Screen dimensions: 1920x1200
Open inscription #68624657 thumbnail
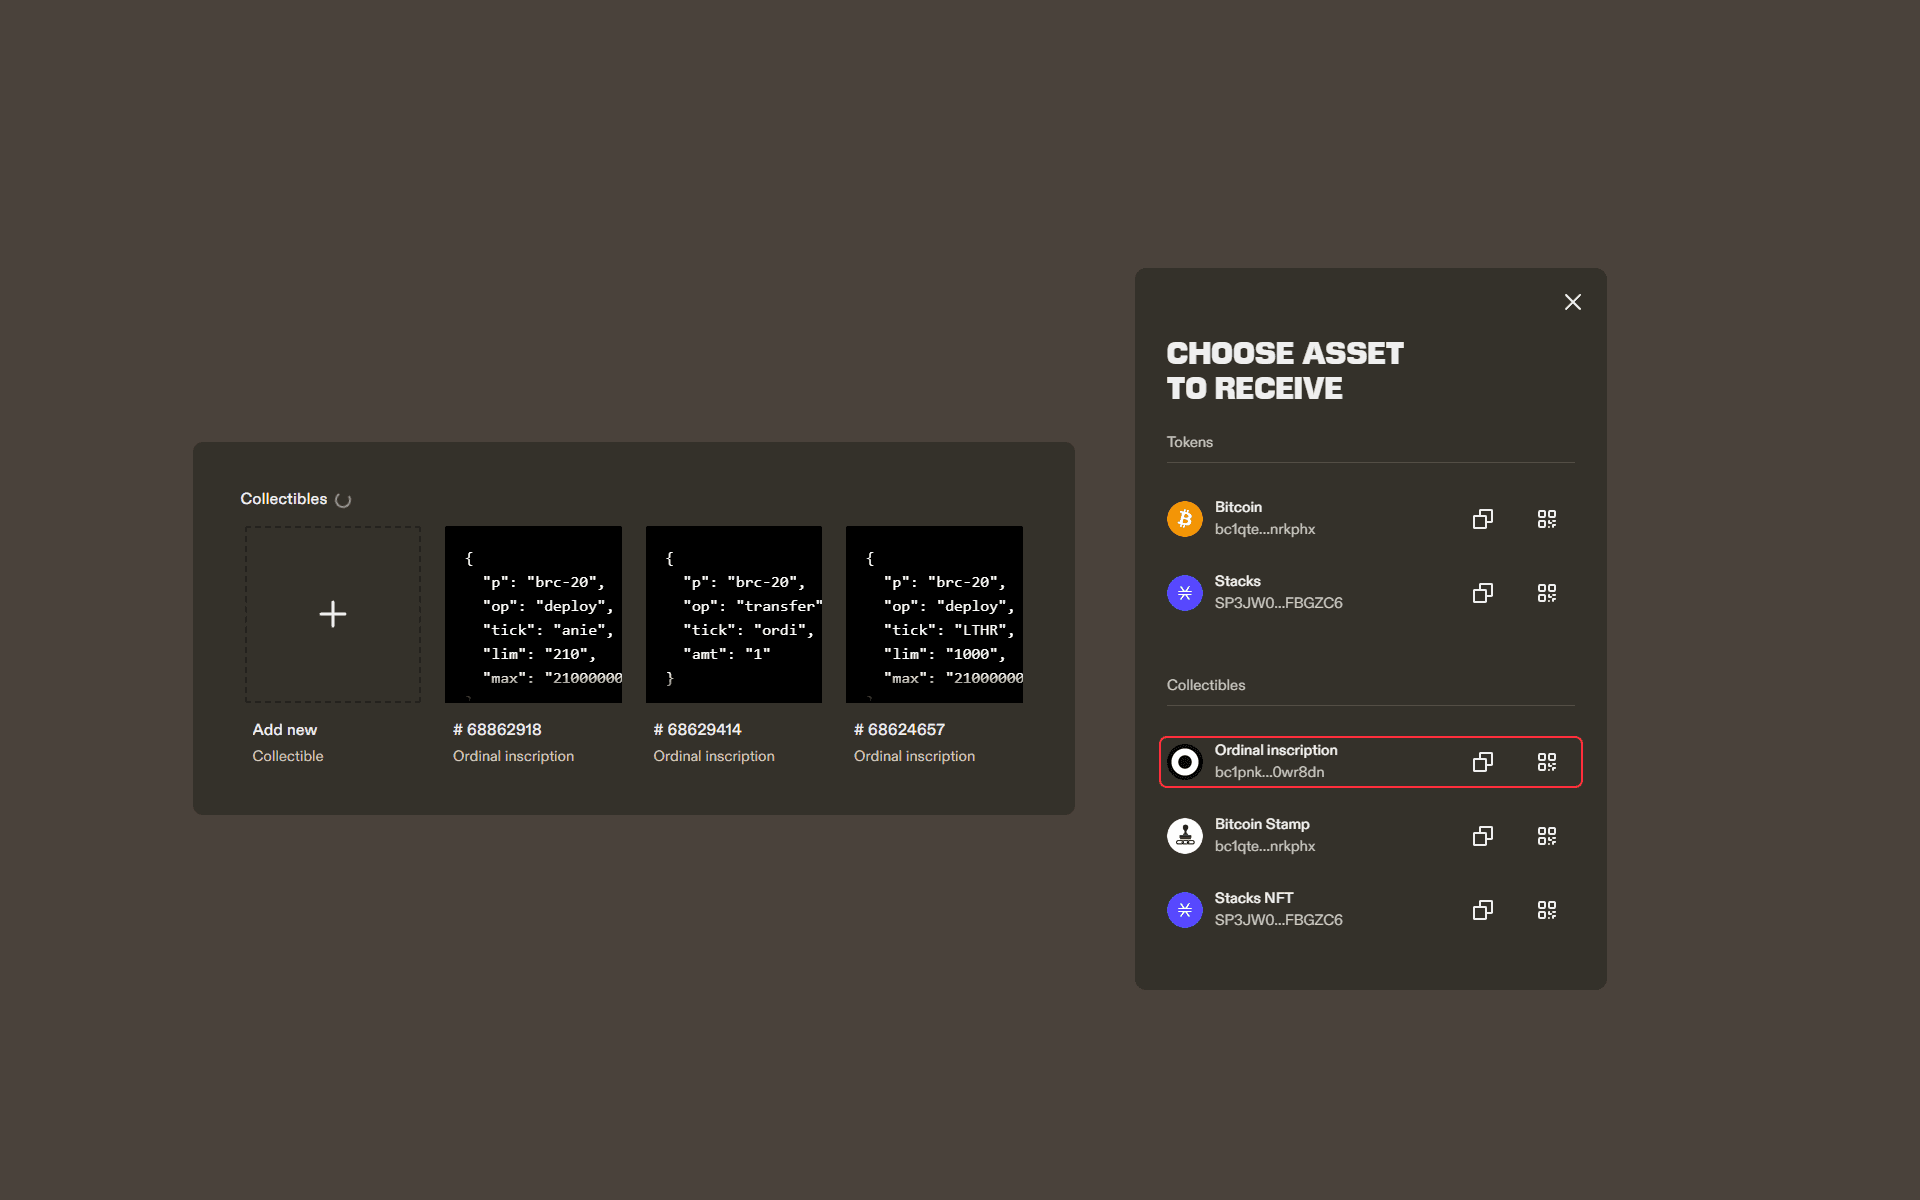[x=934, y=614]
